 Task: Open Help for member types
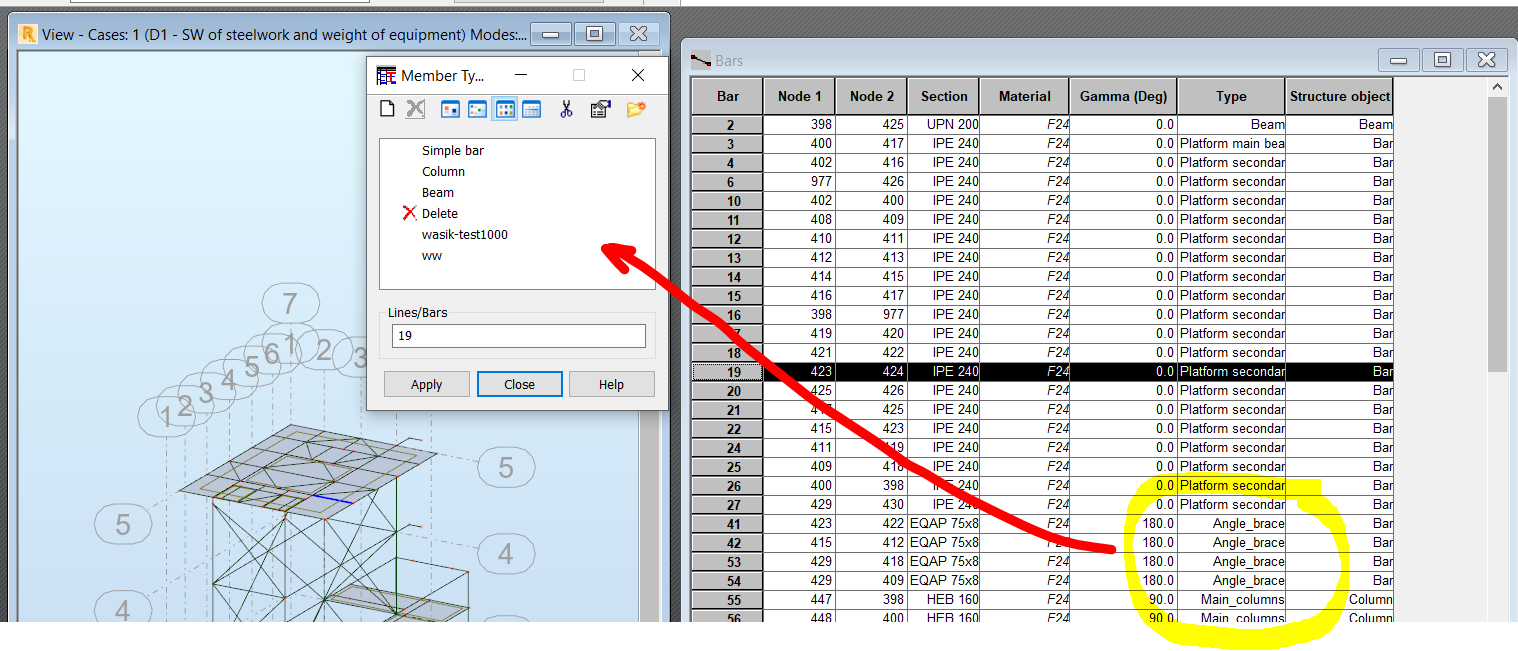coord(611,383)
